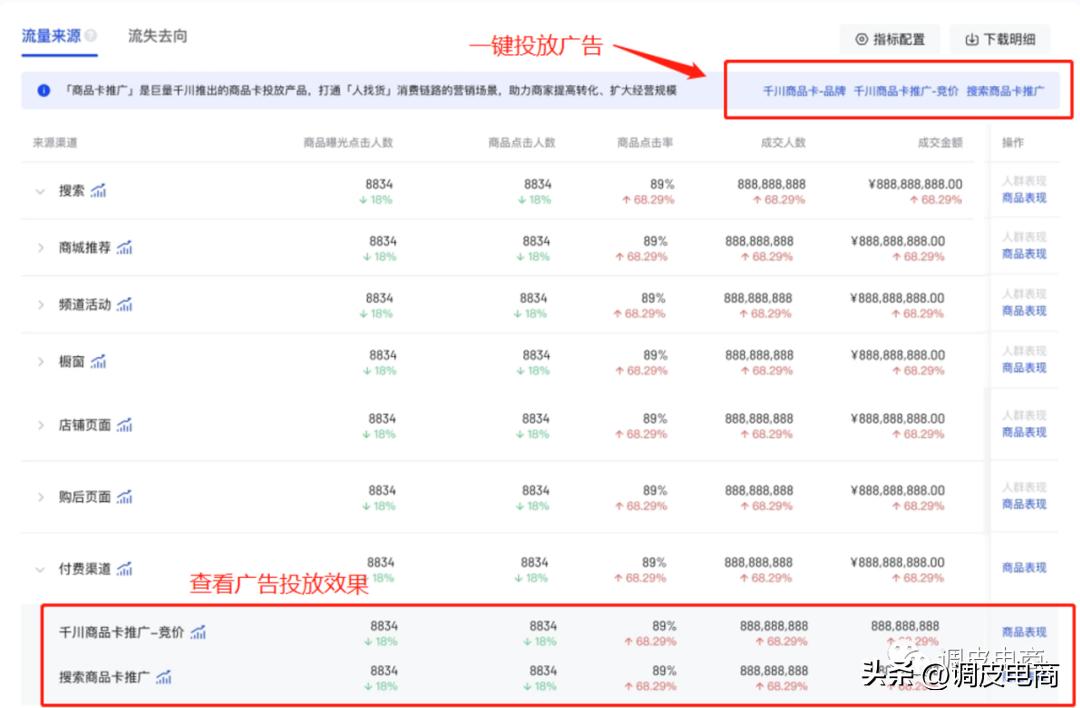This screenshot has width=1080, height=708.
Task: Click the 商品点击人数 column header
Action: 521,143
